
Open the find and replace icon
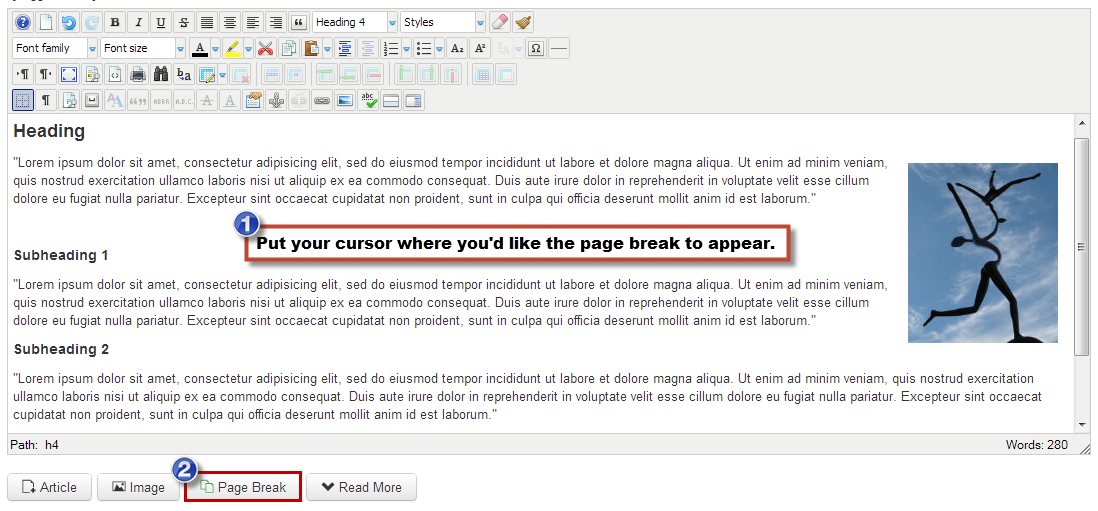point(184,74)
